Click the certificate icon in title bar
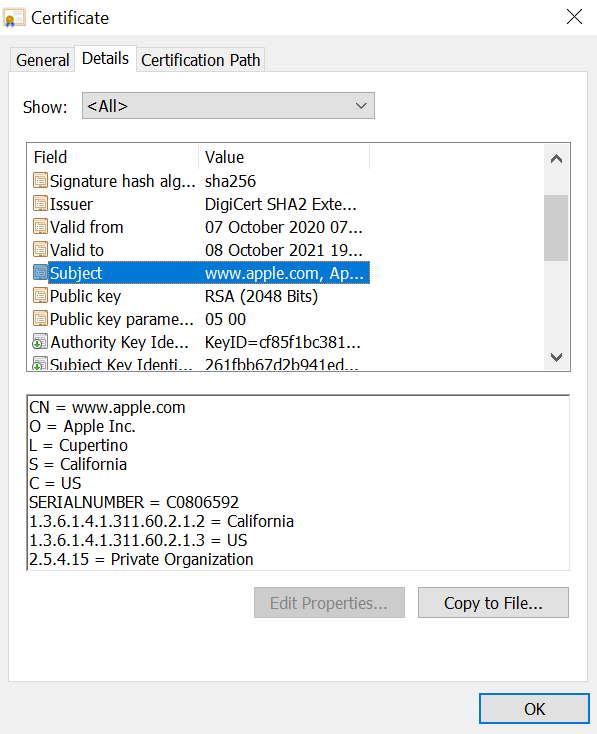 click(13, 18)
